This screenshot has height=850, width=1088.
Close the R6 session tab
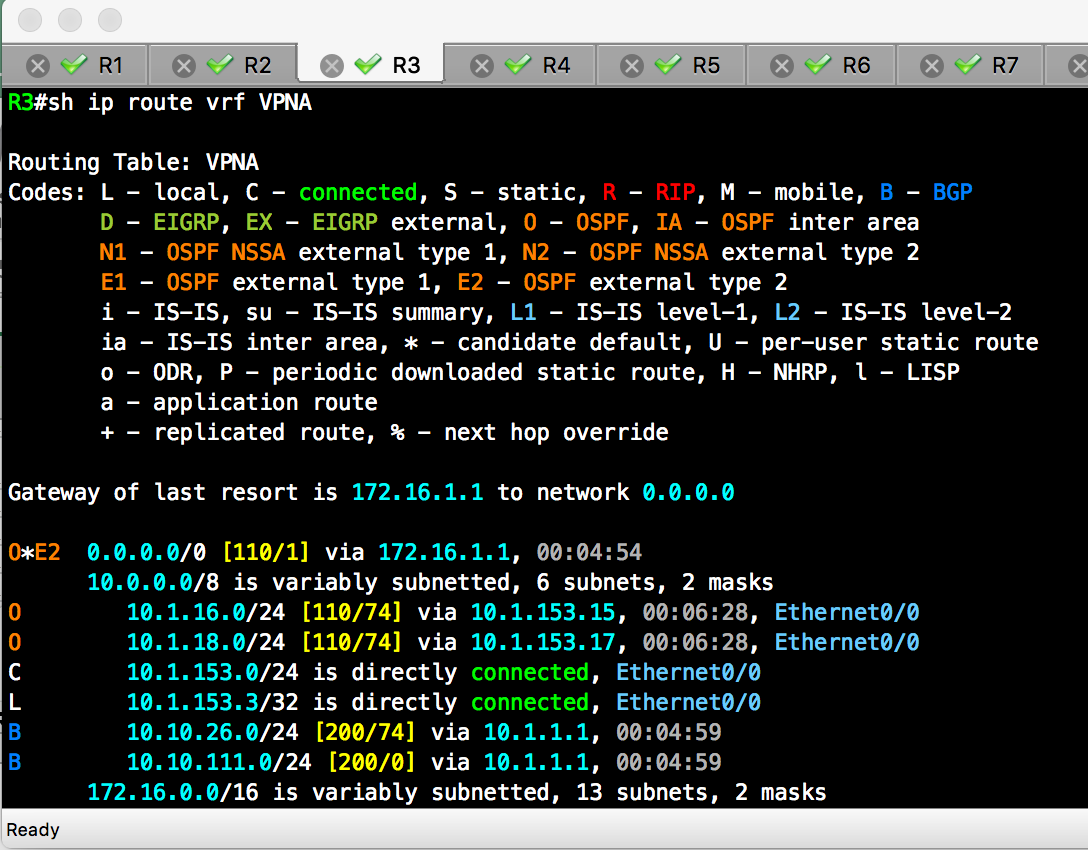(782, 66)
